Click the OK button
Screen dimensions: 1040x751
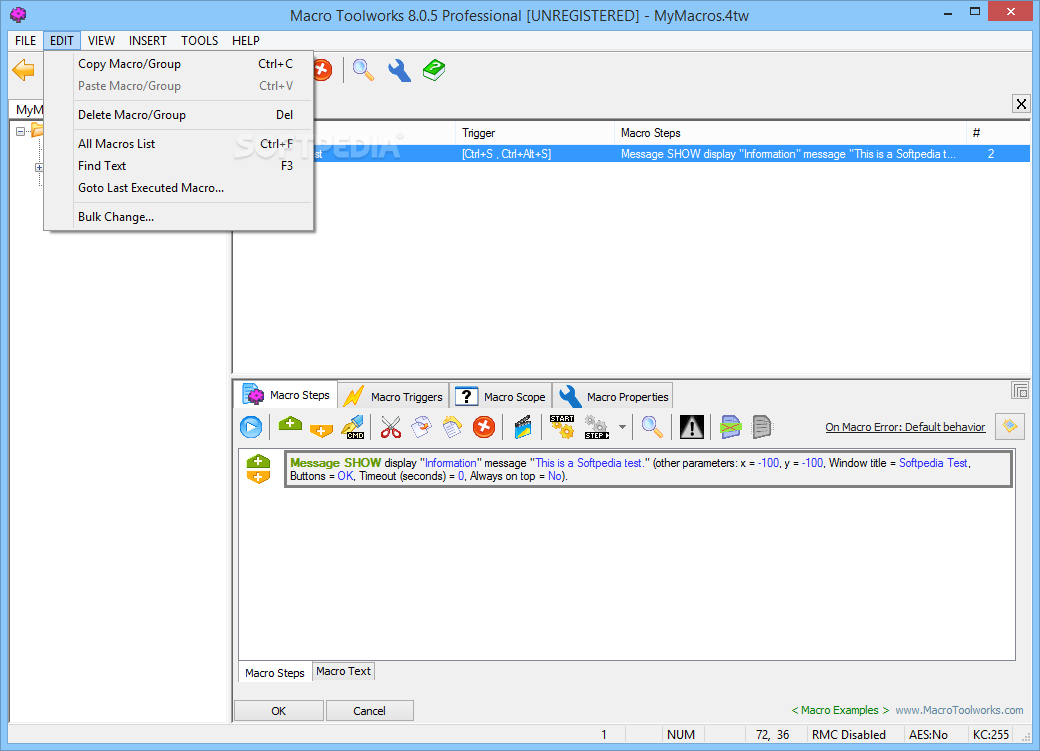[279, 711]
